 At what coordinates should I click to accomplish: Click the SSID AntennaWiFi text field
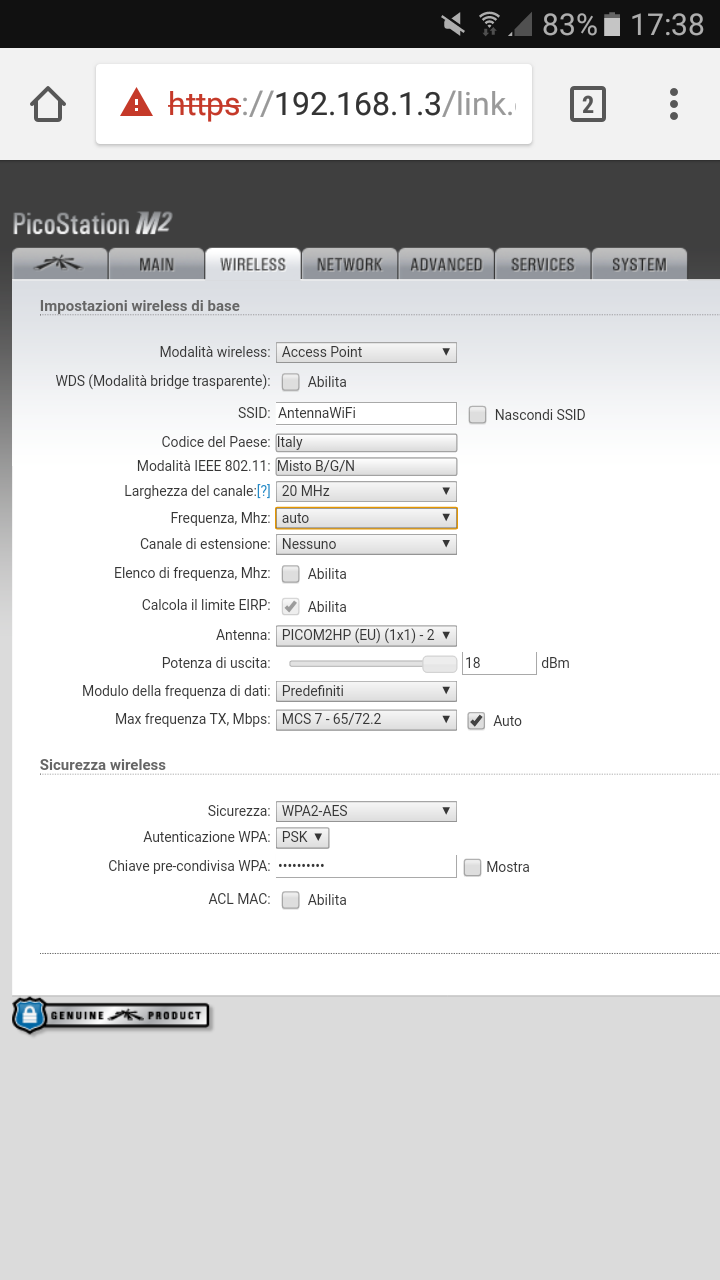pyautogui.click(x=366, y=413)
